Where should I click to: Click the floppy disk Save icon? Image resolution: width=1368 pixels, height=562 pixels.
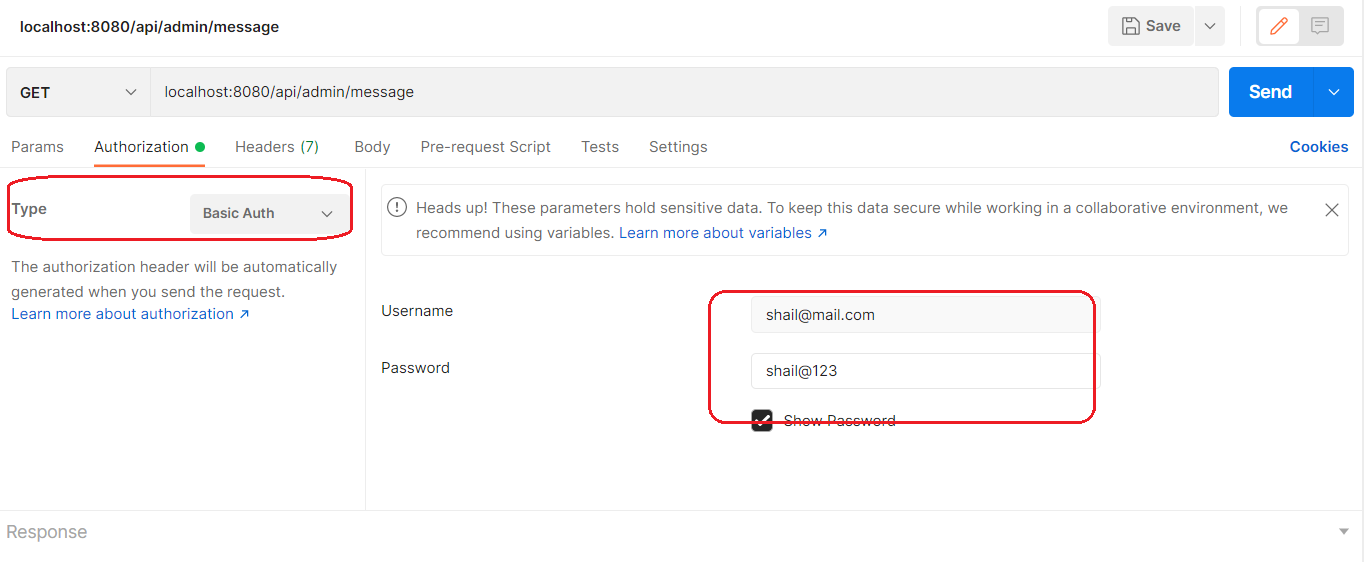tap(1130, 26)
